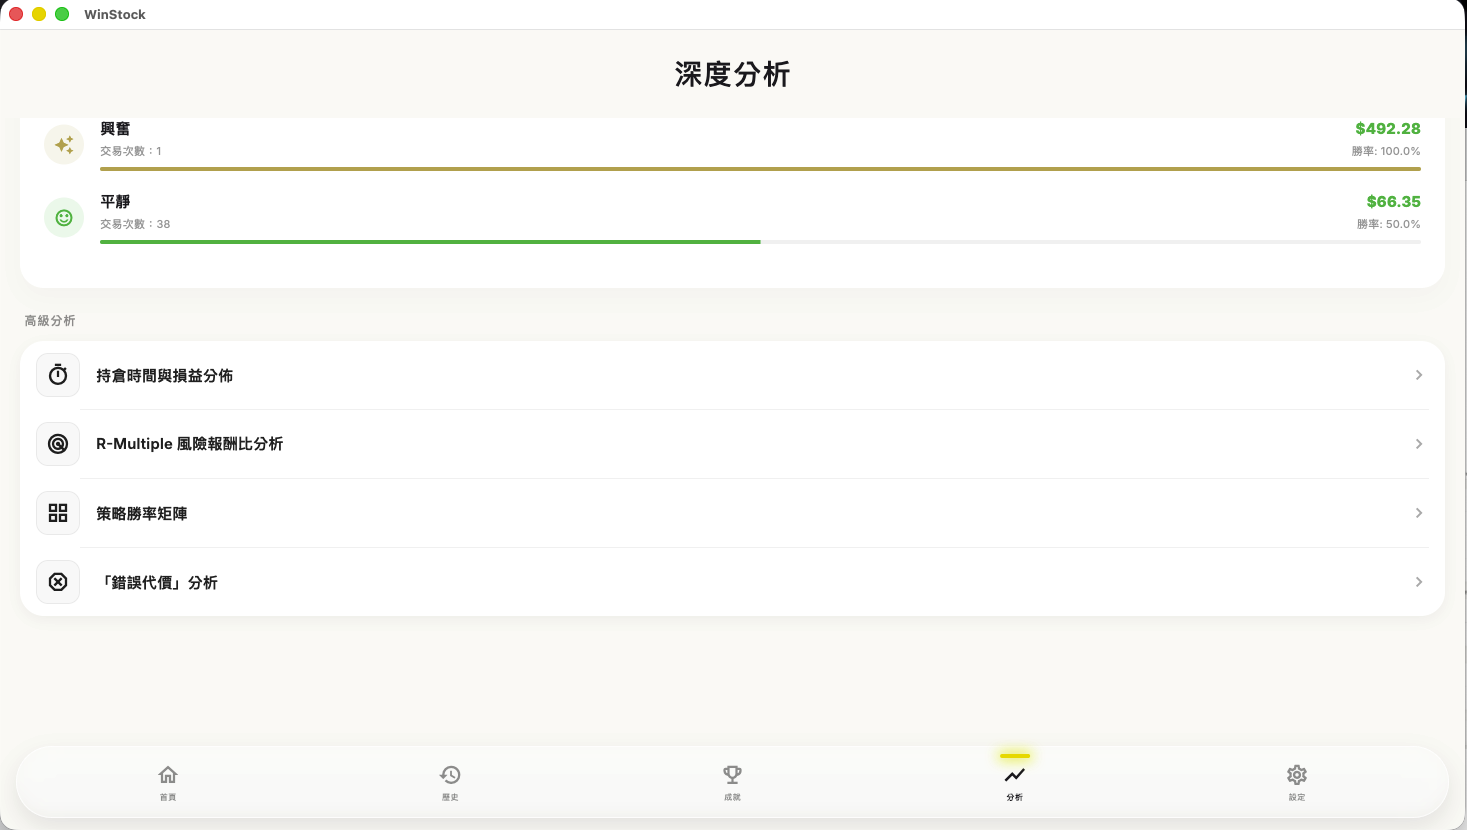Click the gold 興奮 progress bar
This screenshot has width=1467, height=830.
pyautogui.click(x=760, y=169)
